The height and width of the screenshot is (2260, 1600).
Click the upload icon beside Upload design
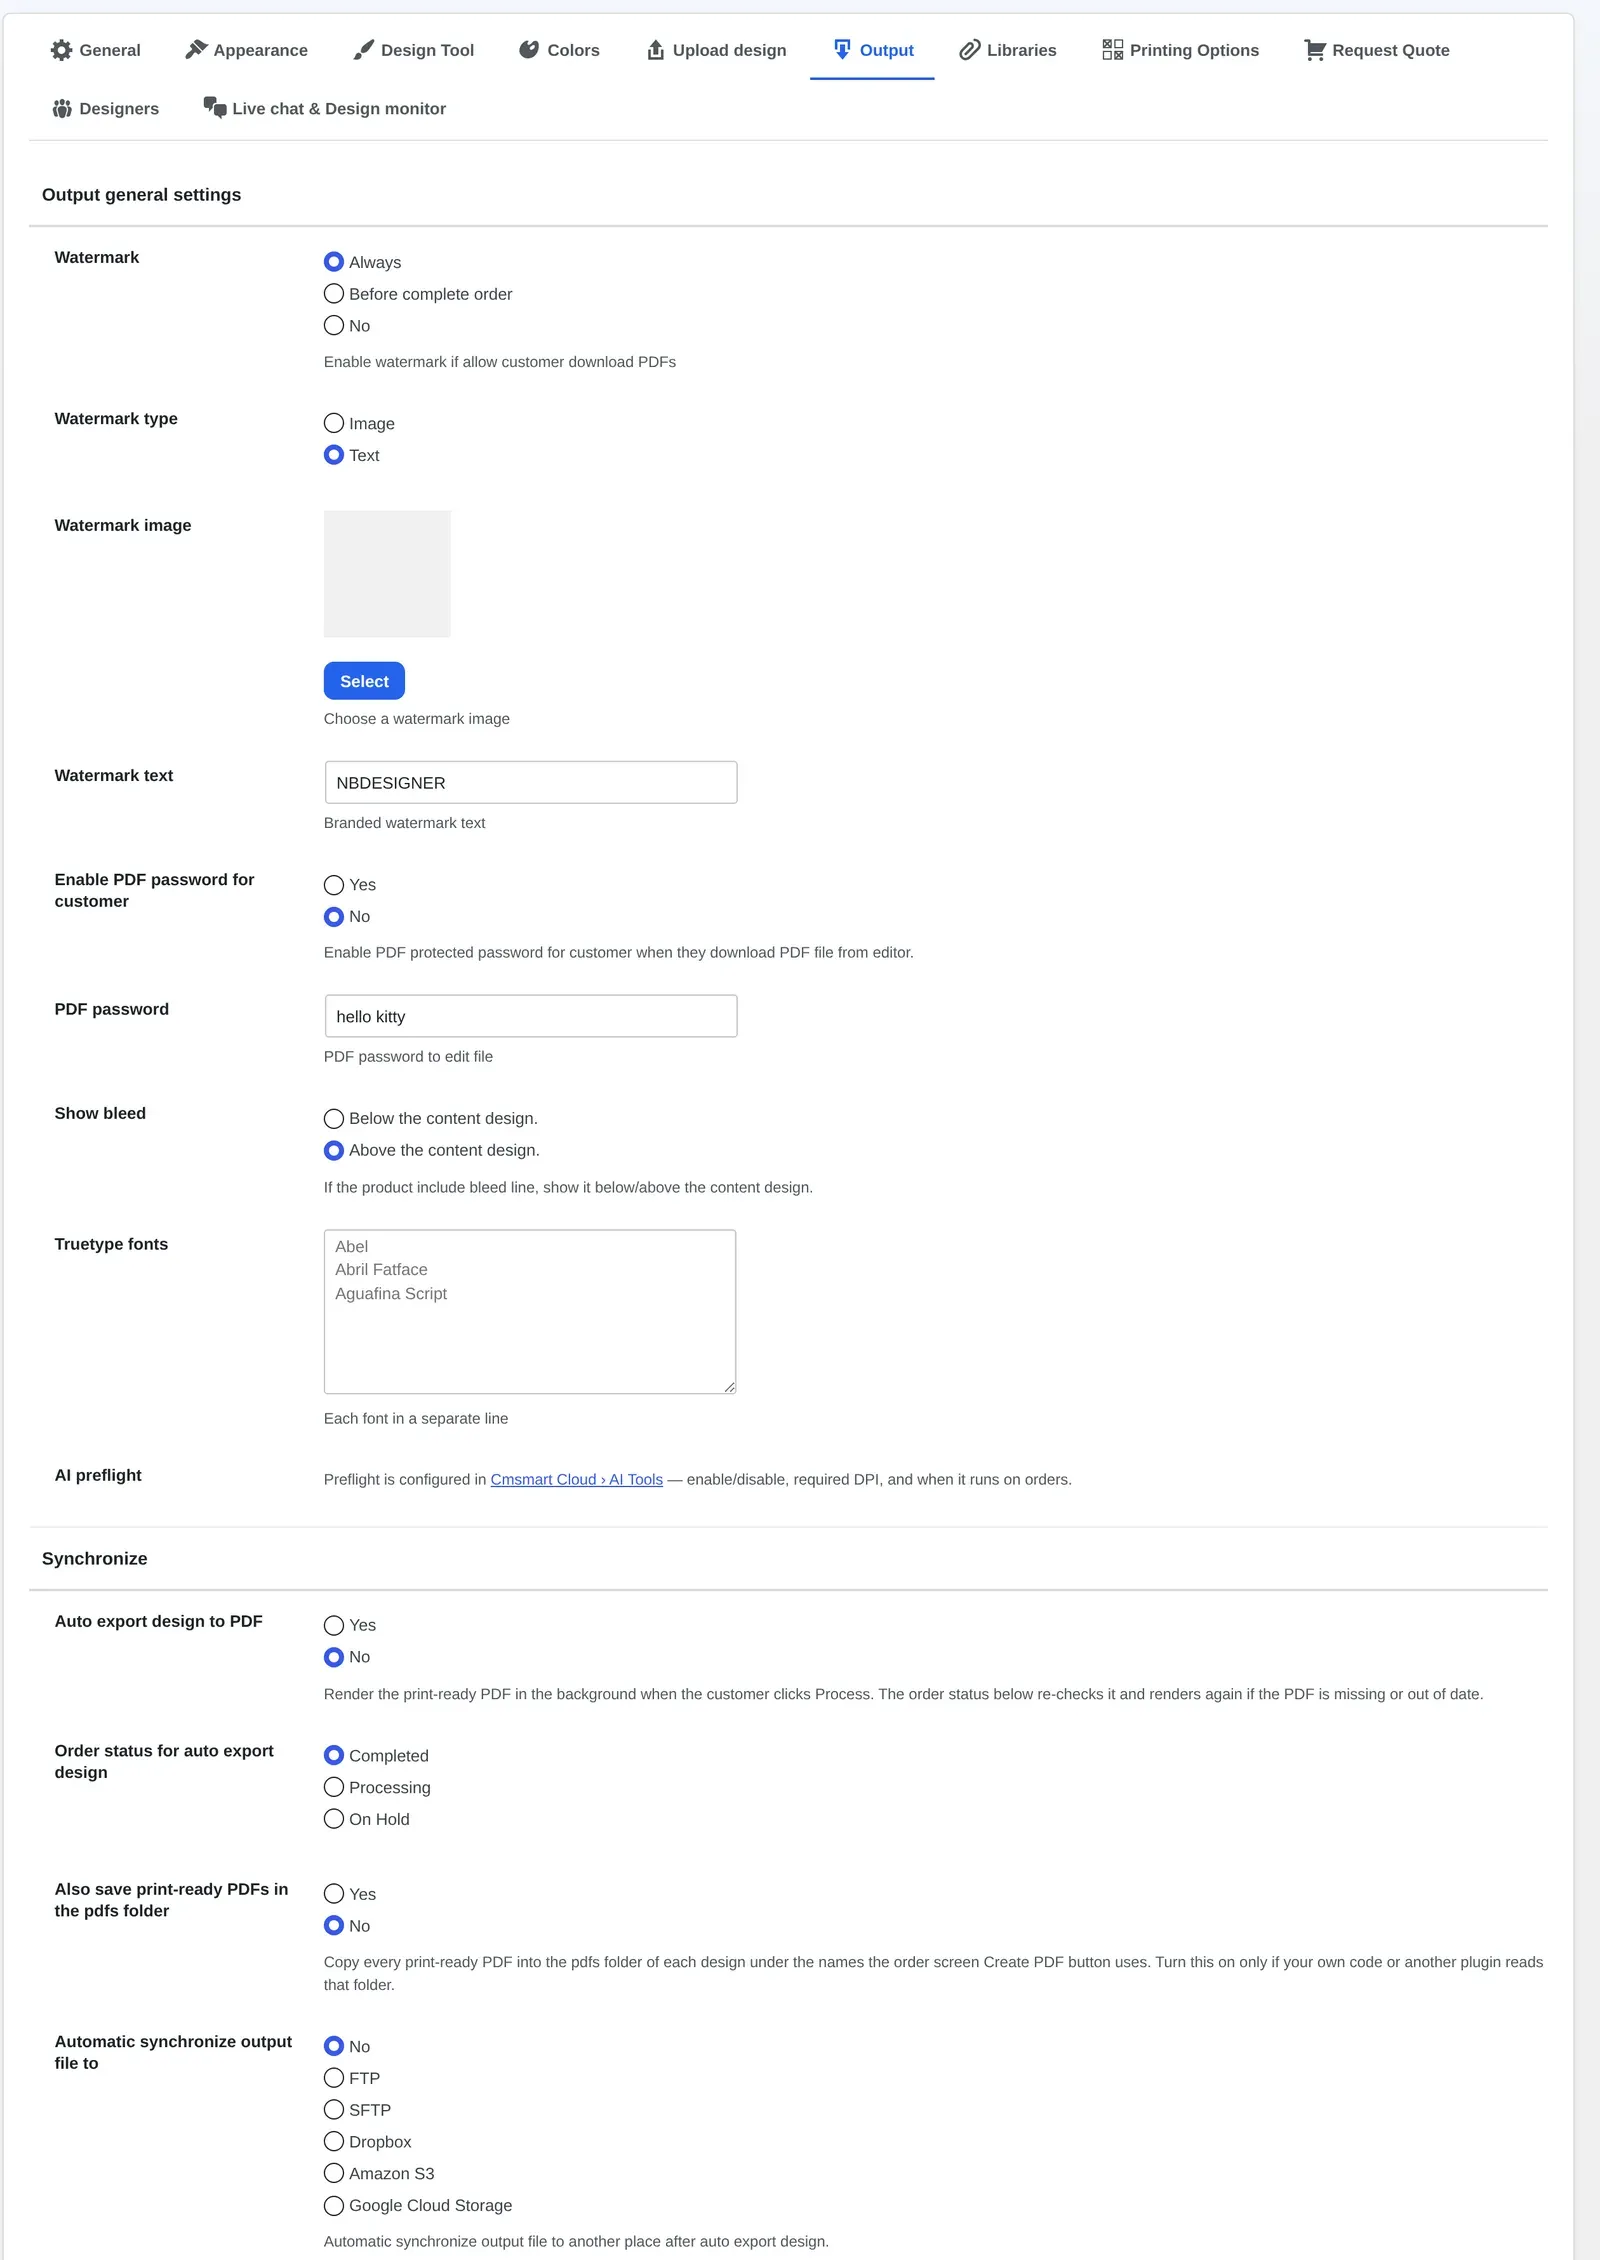pos(656,50)
